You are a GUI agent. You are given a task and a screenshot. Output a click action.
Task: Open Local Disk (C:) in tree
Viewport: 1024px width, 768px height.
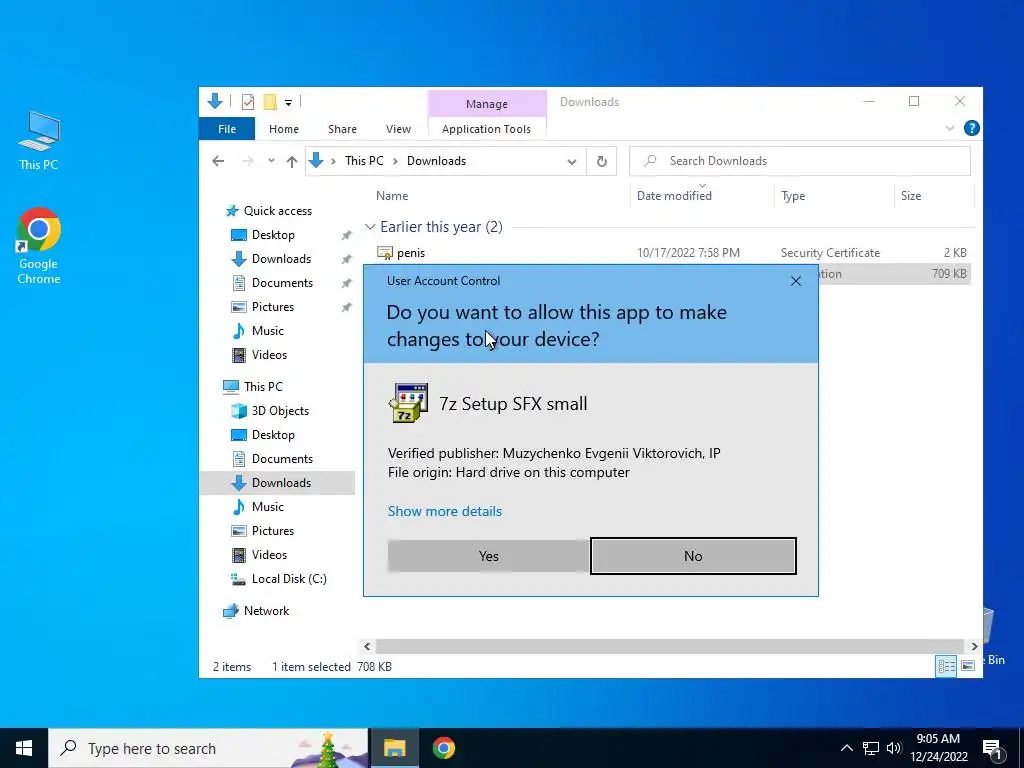[x=289, y=579]
